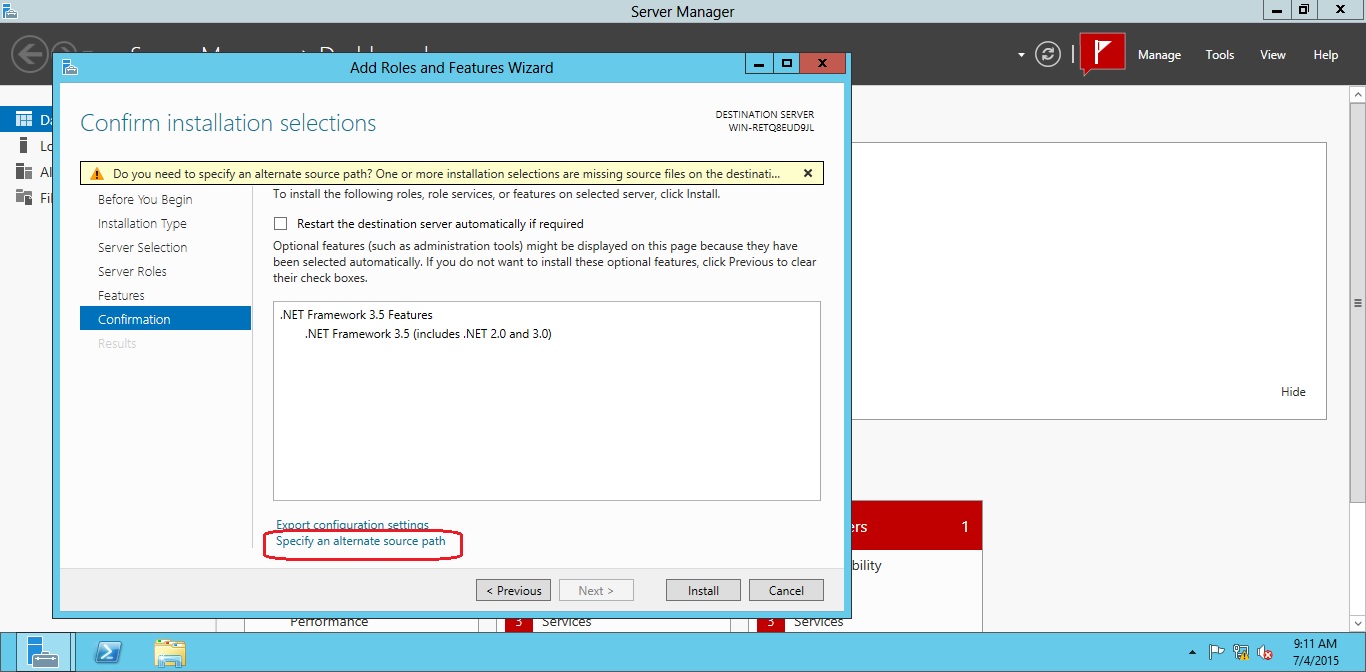Launch PowerShell from the taskbar

[106, 651]
